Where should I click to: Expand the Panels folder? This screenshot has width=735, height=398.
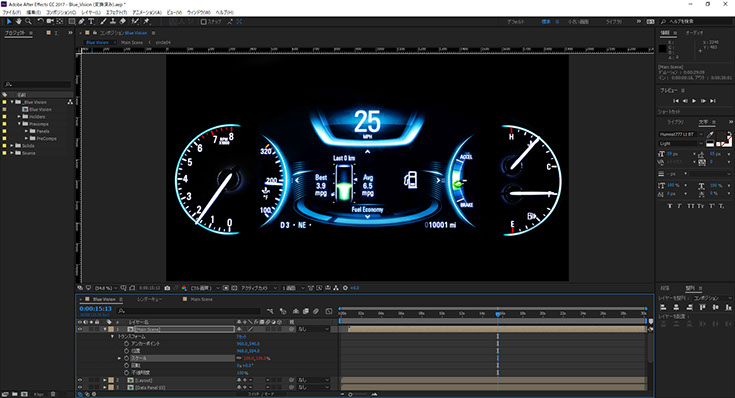[27, 131]
